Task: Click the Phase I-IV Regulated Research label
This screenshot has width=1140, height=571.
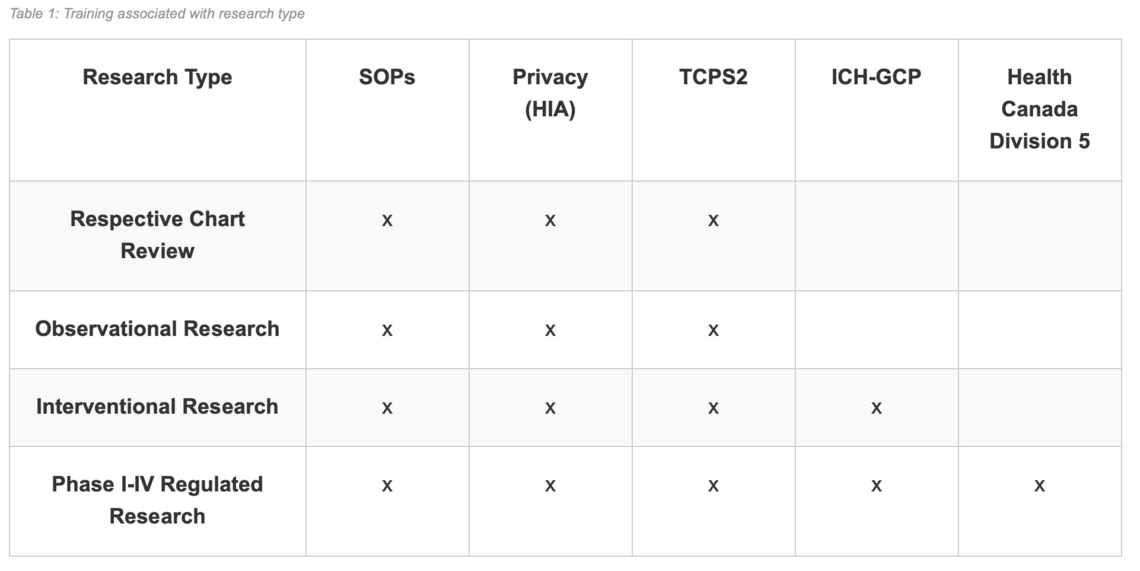Action: [157, 500]
